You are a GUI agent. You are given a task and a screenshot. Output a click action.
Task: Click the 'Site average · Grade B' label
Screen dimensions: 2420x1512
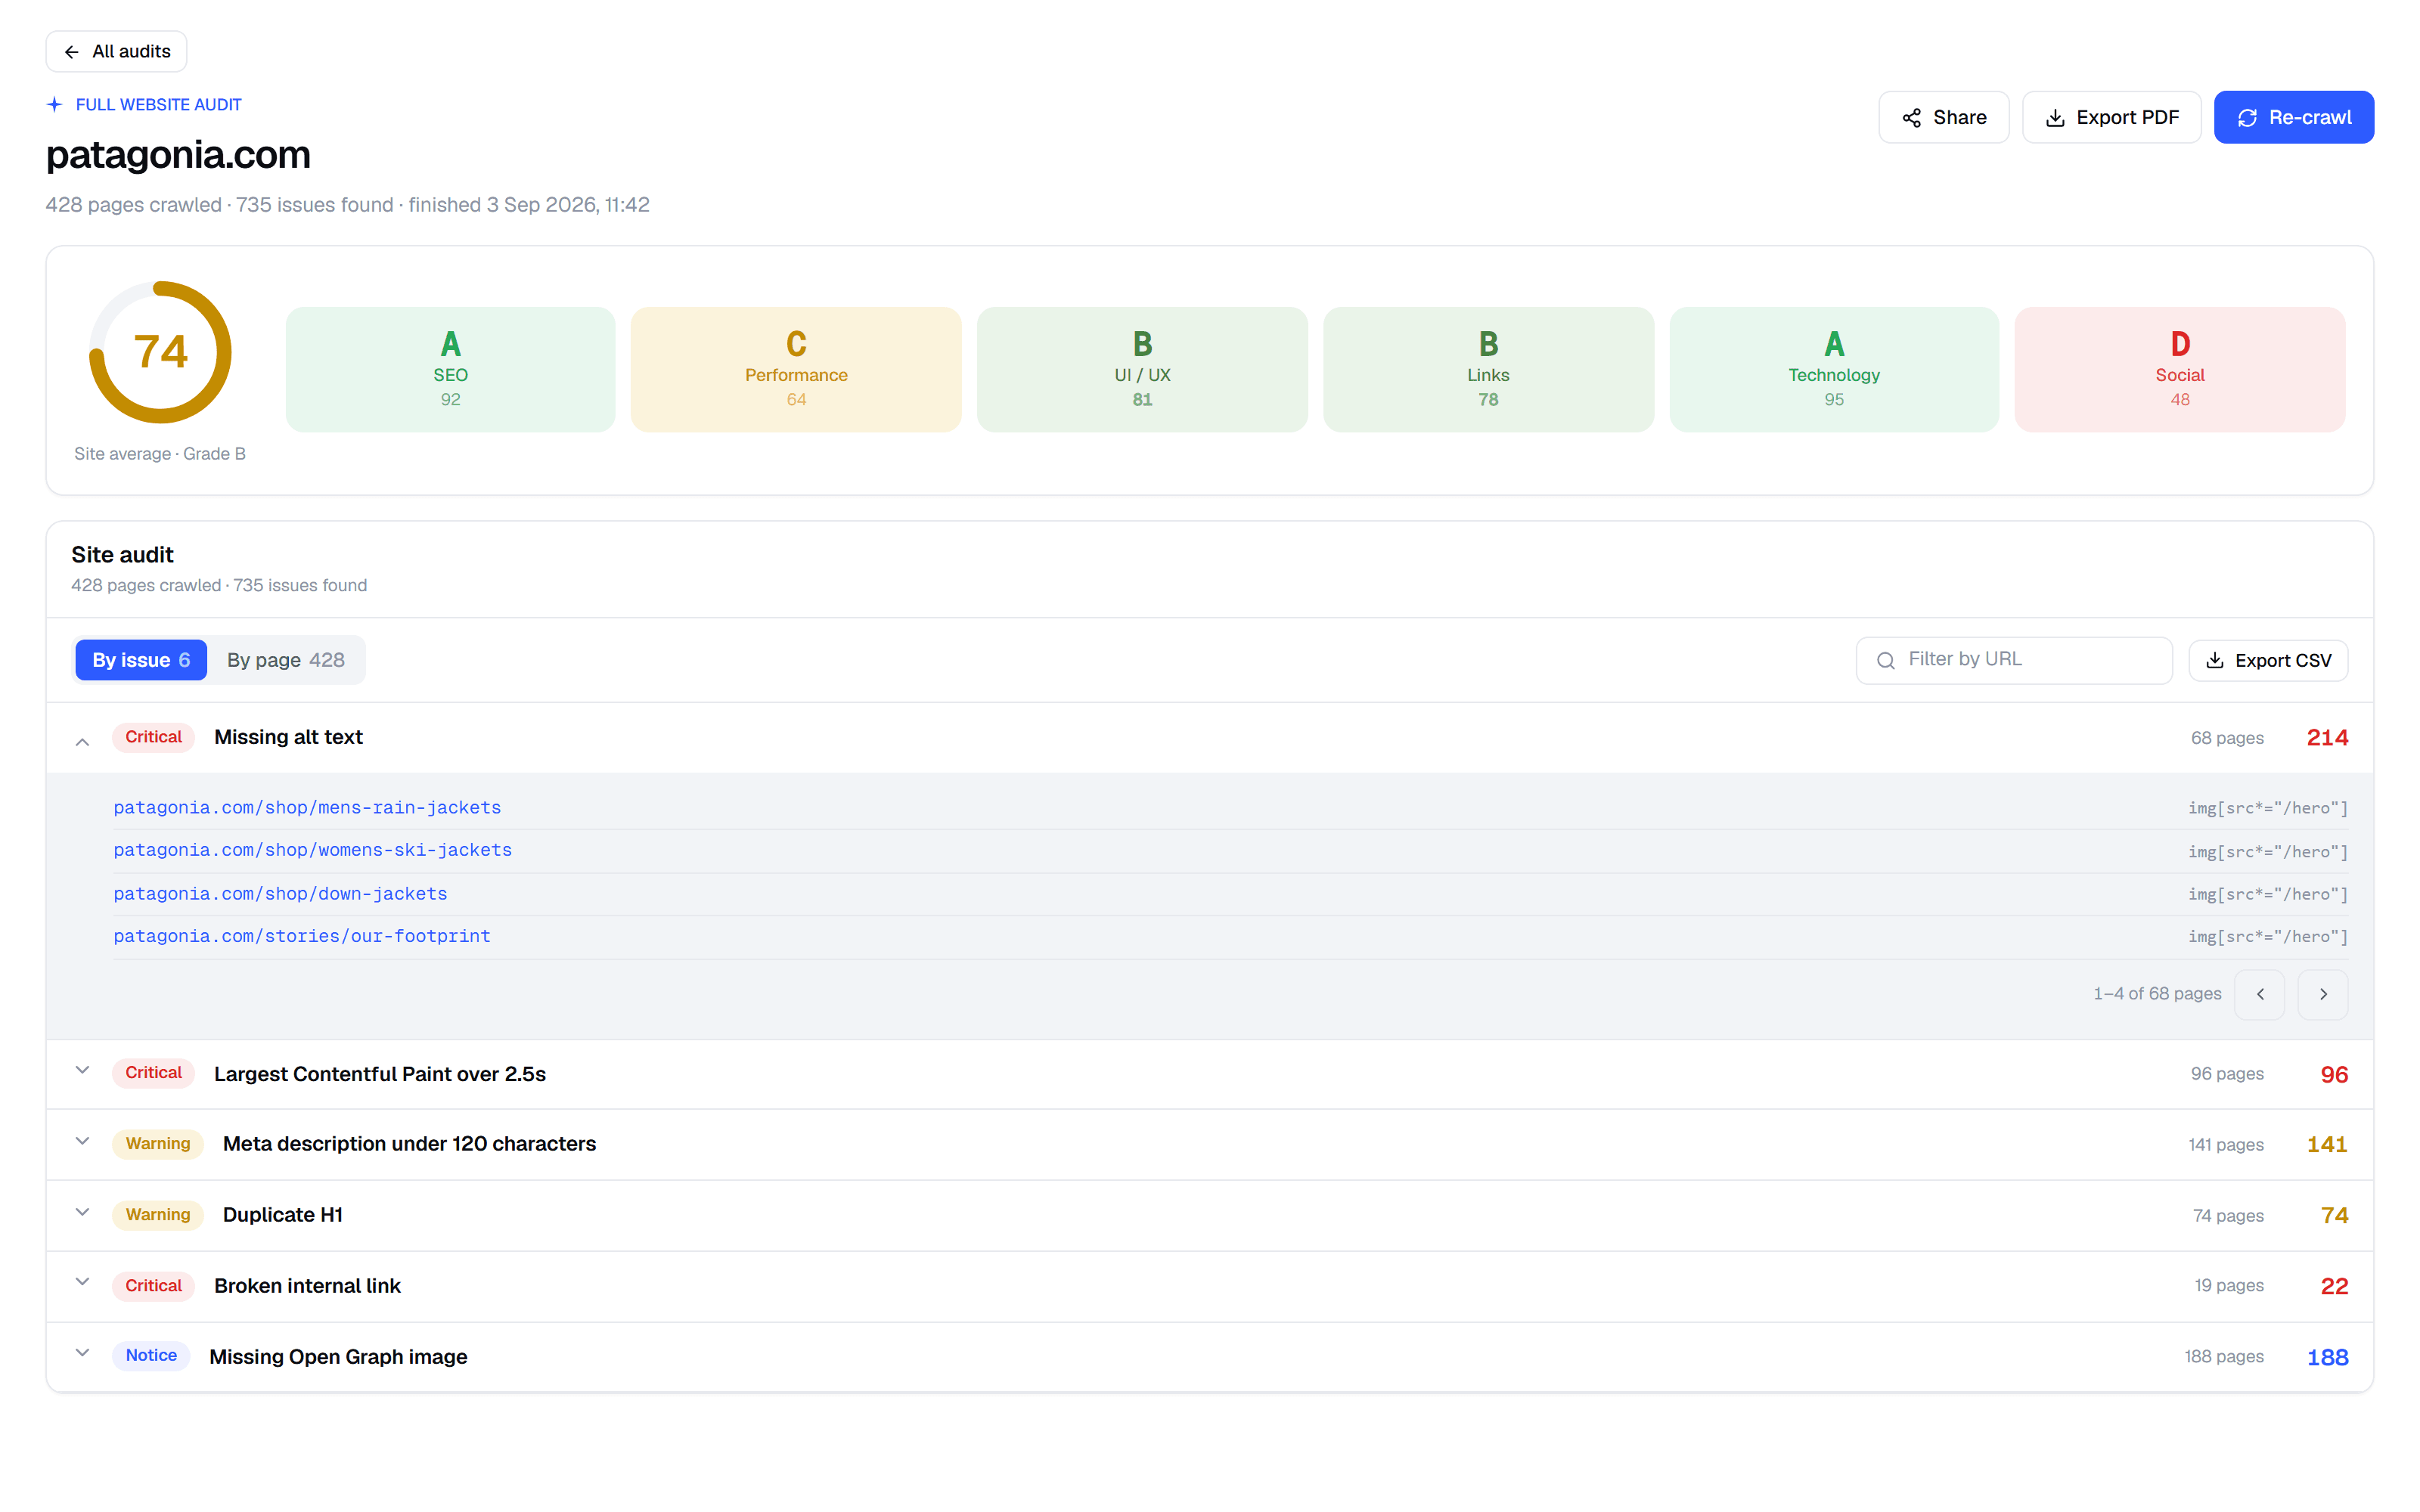[x=160, y=454]
